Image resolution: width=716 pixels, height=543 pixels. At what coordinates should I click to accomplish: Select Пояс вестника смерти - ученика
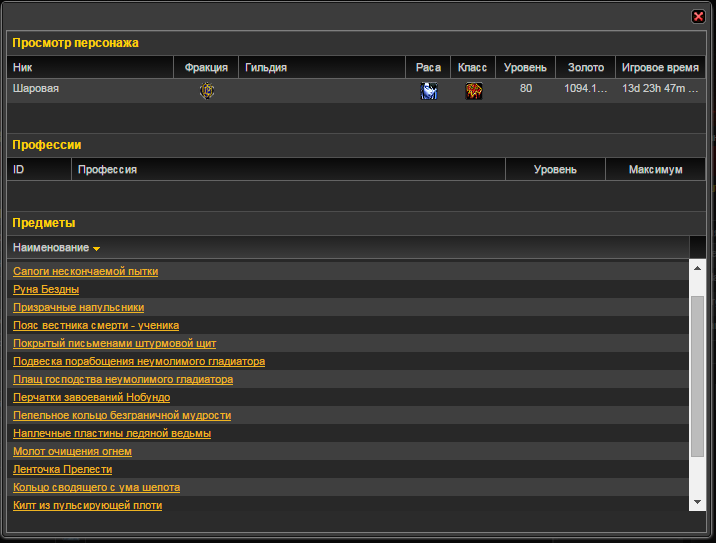(x=96, y=325)
